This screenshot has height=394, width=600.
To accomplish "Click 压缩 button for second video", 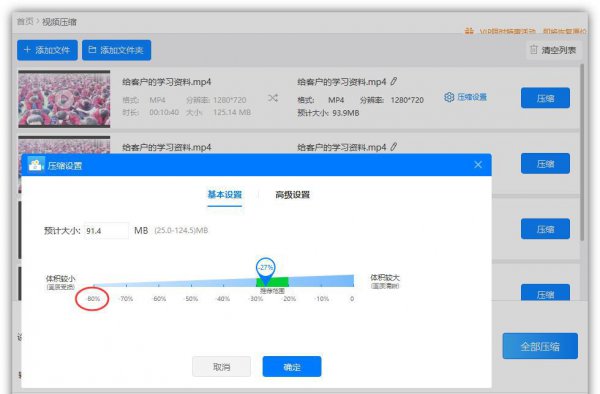I will tap(545, 164).
